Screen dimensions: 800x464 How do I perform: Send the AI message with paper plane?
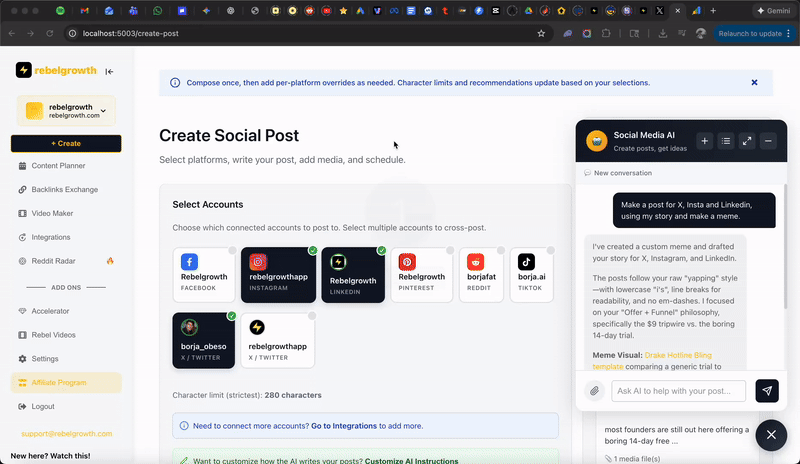pyautogui.click(x=767, y=391)
